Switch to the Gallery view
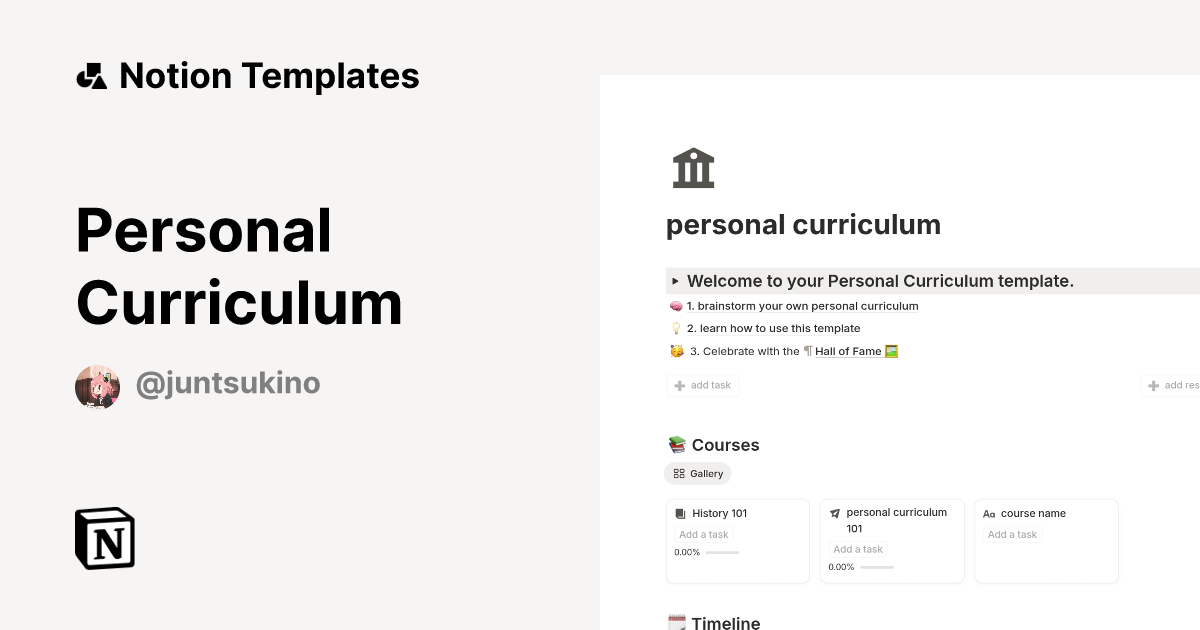The image size is (1200, 630). (698, 473)
